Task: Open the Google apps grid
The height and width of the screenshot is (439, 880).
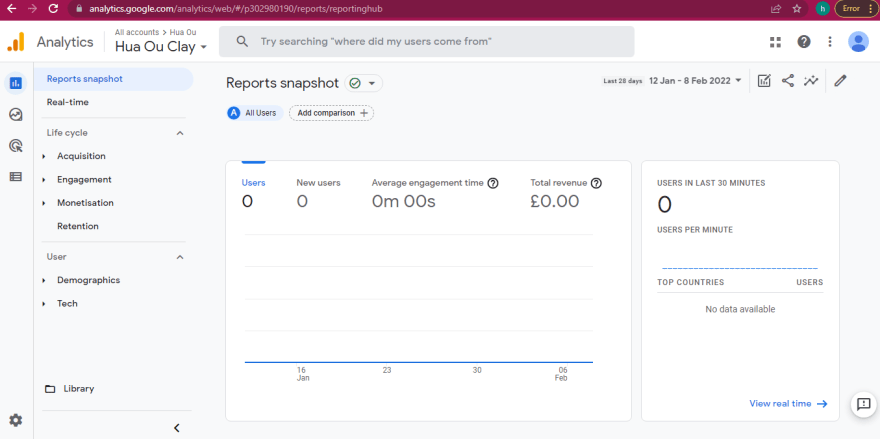Action: click(776, 42)
